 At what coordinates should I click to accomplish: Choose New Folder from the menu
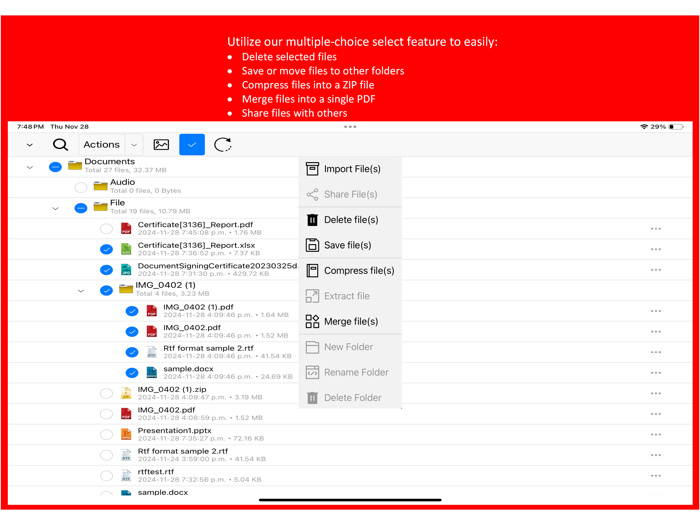pyautogui.click(x=350, y=347)
